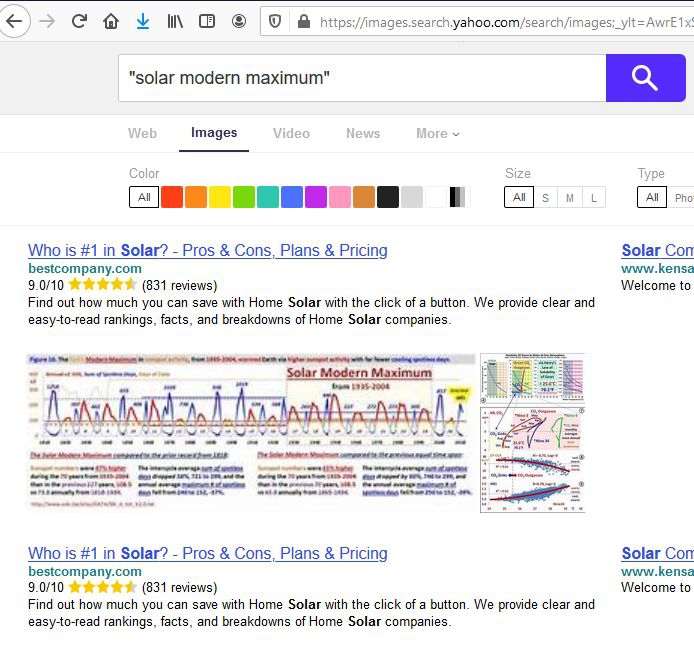Filter images by red color
This screenshot has height=660, width=694.
[x=172, y=197]
